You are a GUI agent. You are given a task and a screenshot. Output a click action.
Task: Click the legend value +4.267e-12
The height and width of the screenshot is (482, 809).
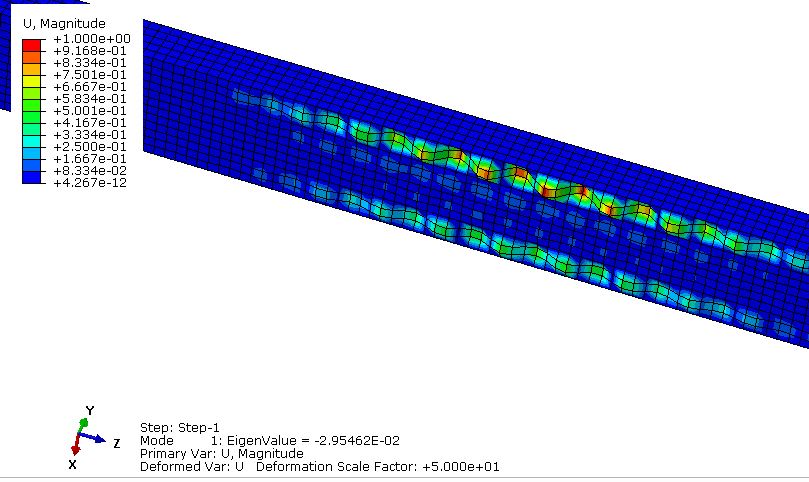[90, 183]
